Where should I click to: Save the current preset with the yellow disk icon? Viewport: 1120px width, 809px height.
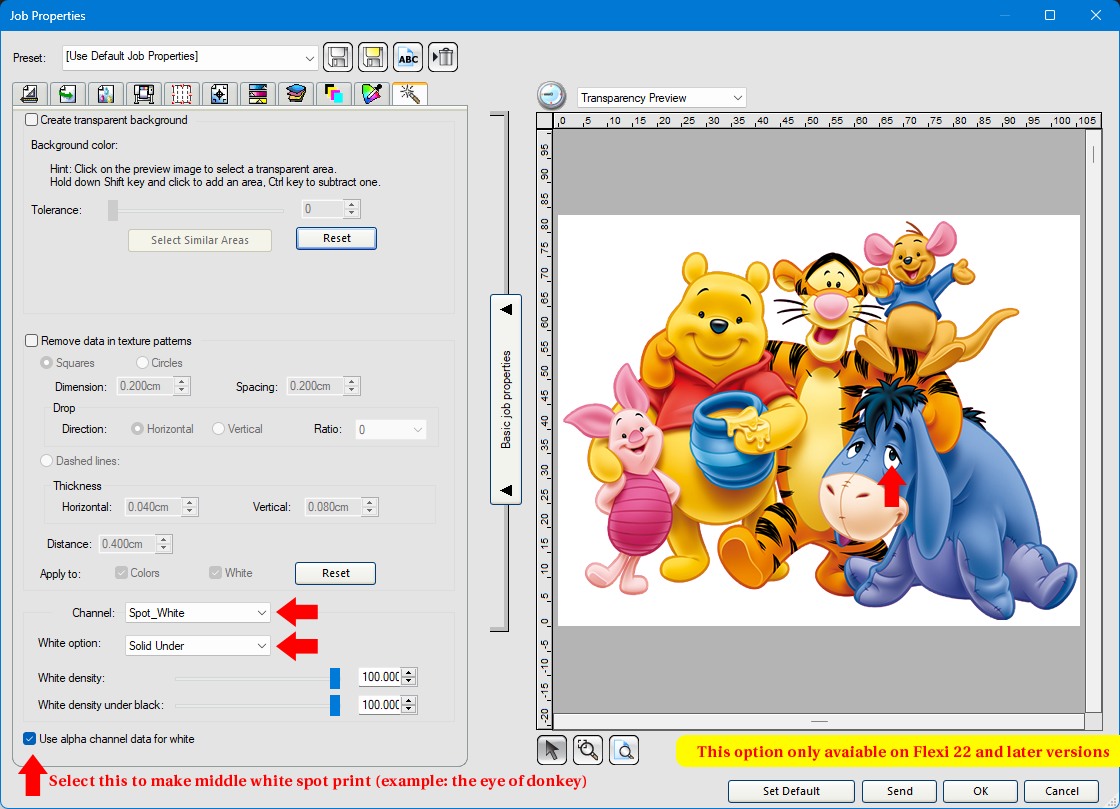pyautogui.click(x=373, y=57)
